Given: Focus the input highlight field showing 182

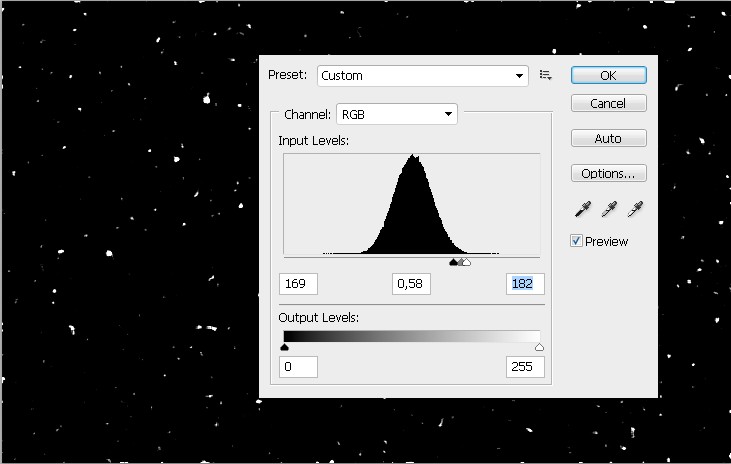Looking at the screenshot, I should click(525, 284).
